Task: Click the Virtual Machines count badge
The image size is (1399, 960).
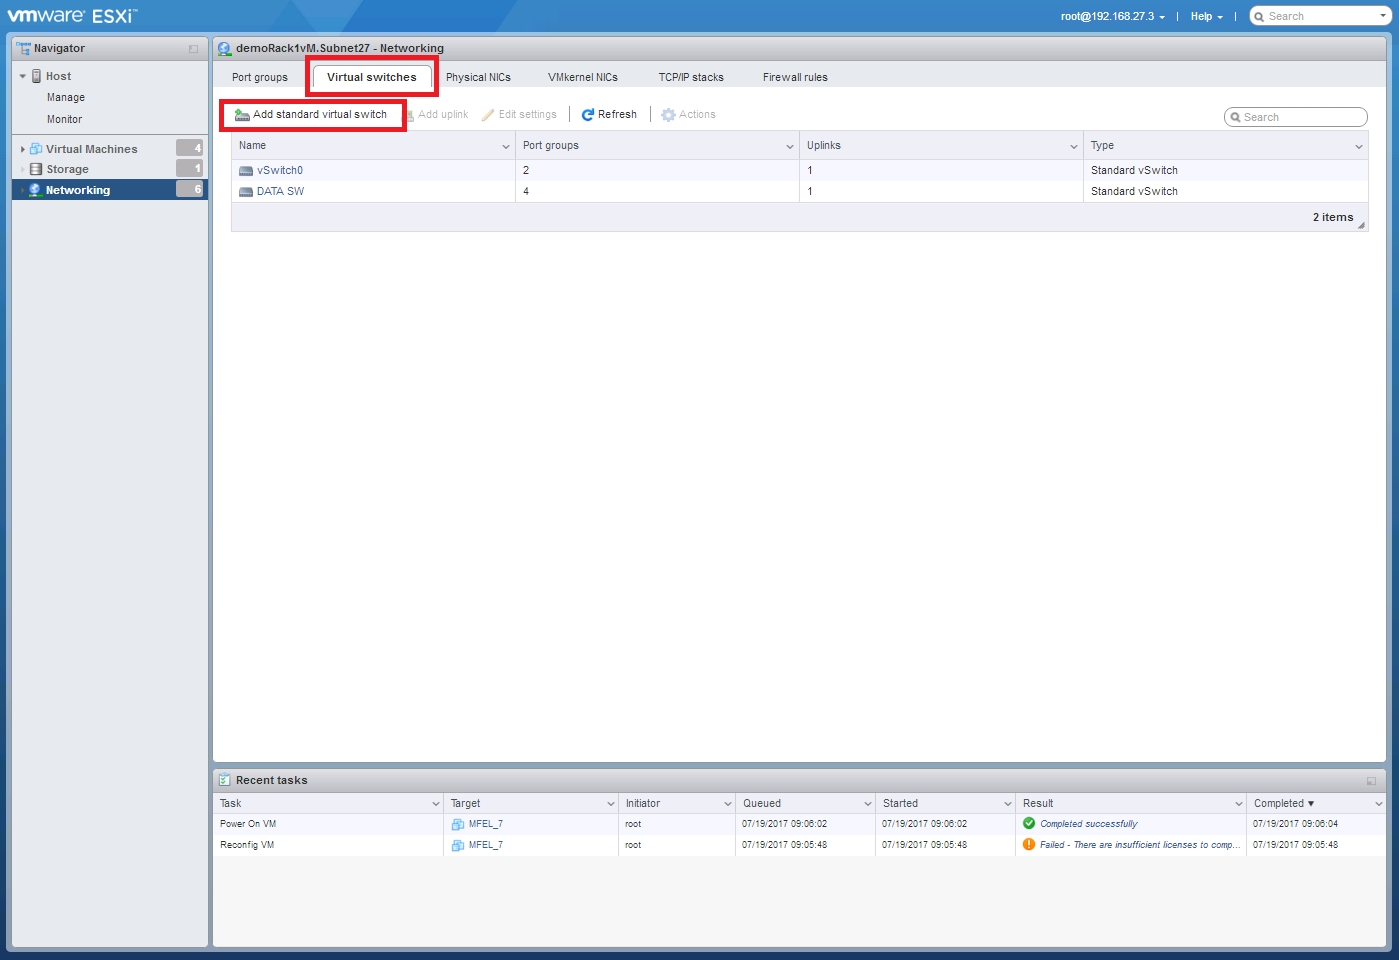Action: [x=190, y=148]
